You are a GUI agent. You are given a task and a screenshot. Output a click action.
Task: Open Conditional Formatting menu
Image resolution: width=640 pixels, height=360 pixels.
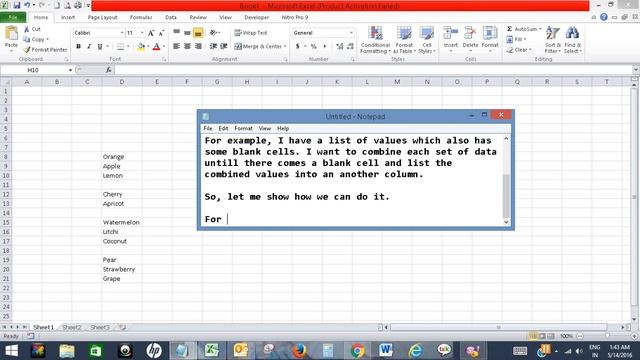tap(375, 40)
